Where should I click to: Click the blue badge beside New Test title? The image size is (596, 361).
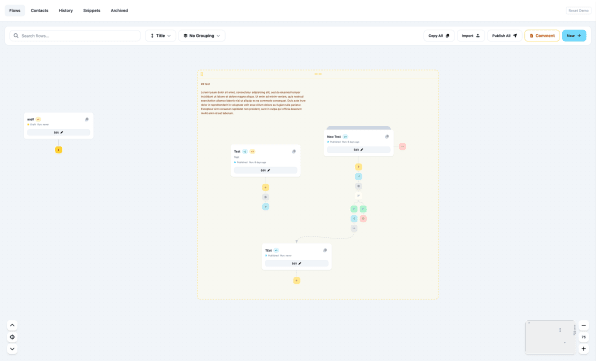[x=345, y=136]
